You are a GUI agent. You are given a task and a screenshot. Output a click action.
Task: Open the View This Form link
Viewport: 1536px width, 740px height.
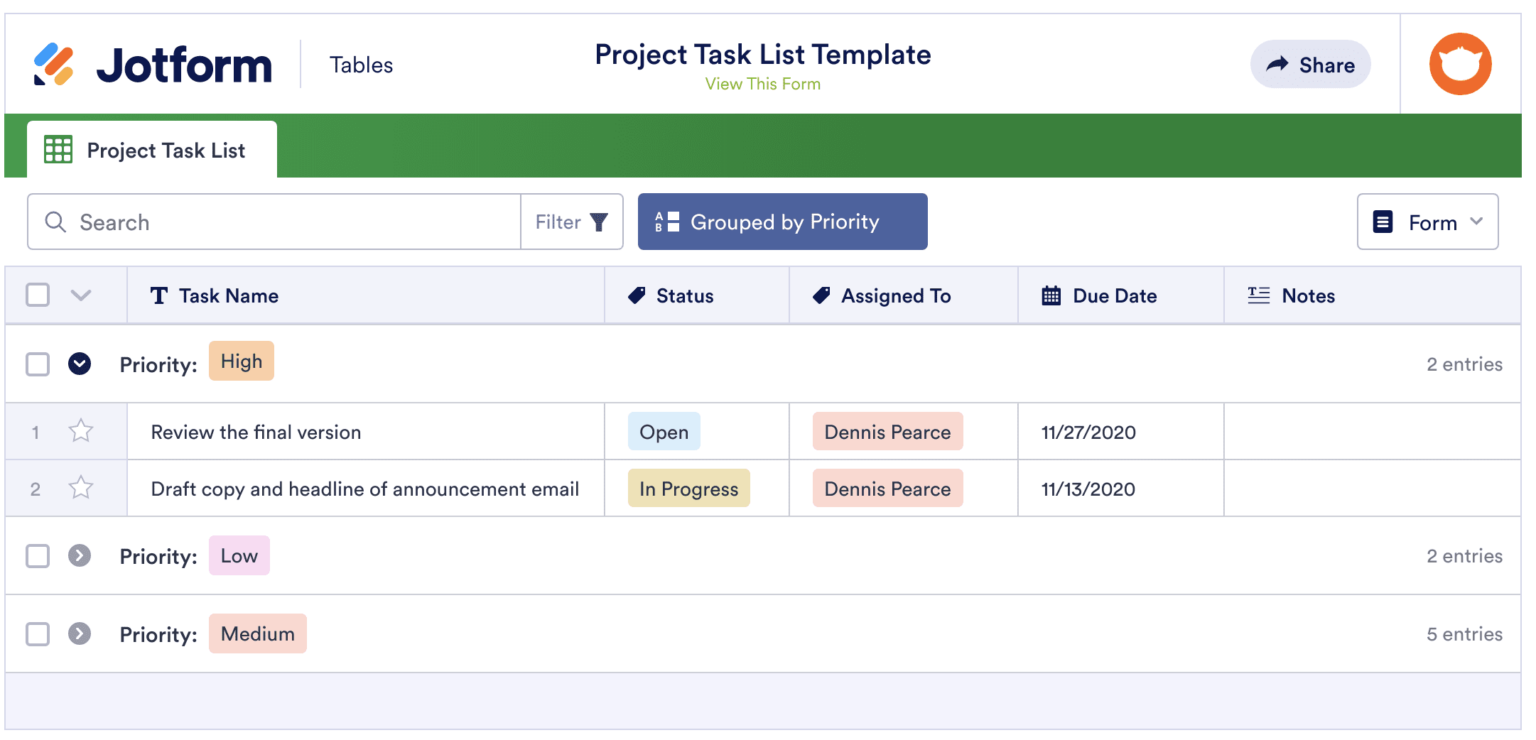pos(763,83)
